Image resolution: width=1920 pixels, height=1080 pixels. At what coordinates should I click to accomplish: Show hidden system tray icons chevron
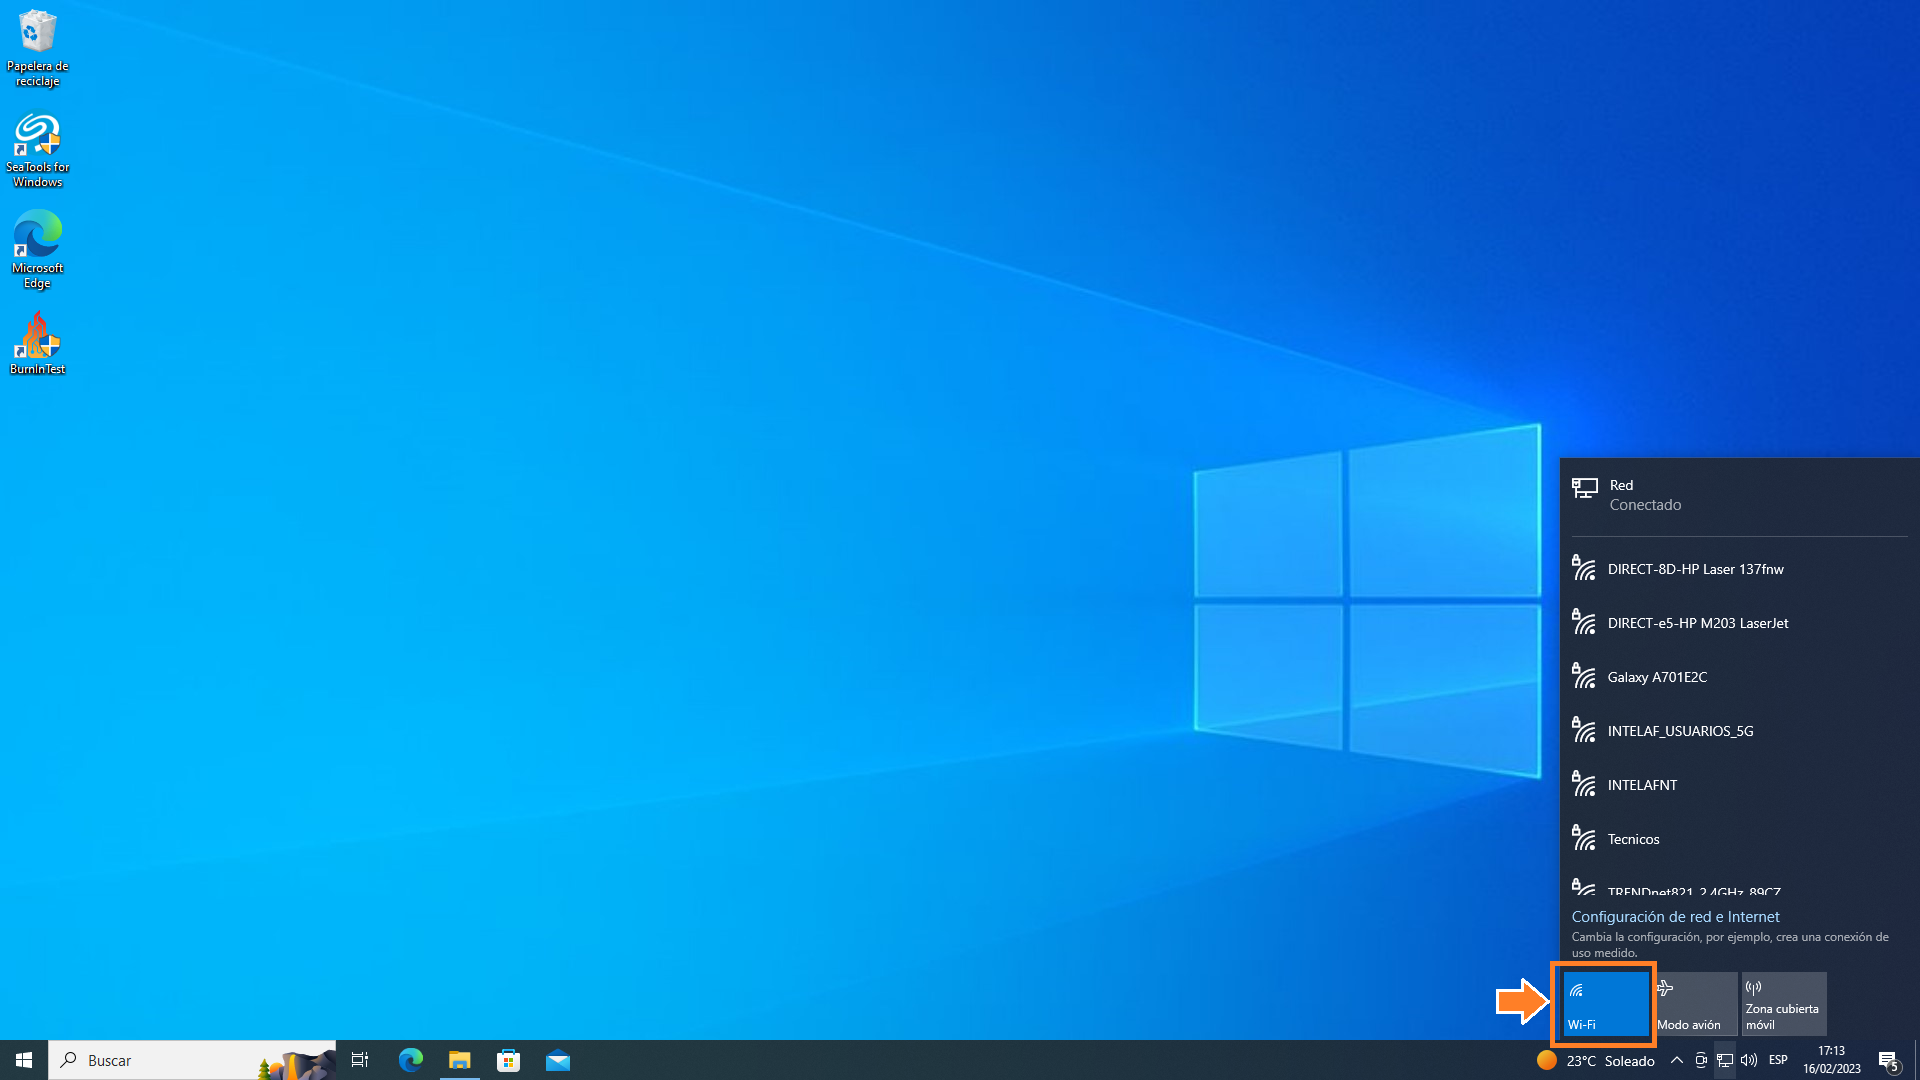tap(1677, 1060)
